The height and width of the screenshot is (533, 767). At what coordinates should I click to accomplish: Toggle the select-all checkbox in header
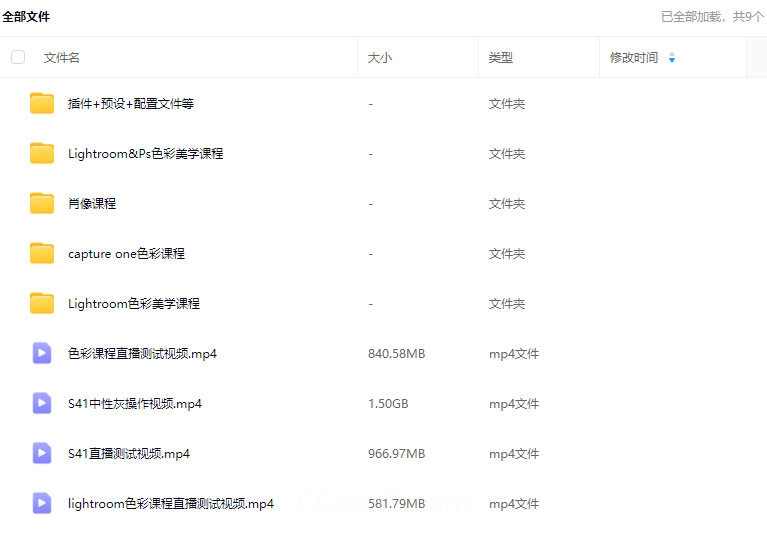click(x=18, y=57)
